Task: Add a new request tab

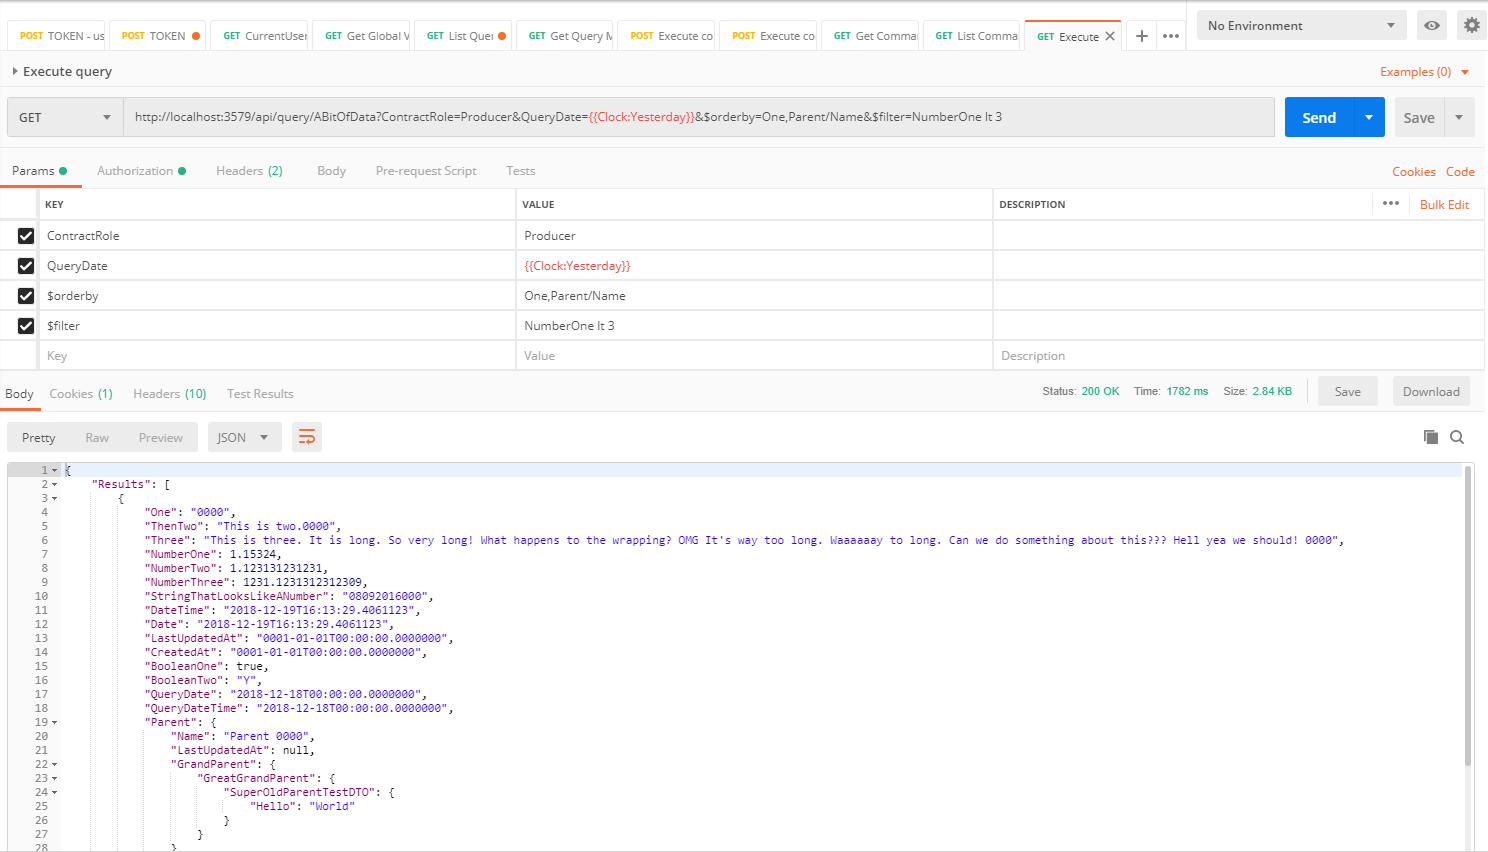Action: (1141, 36)
